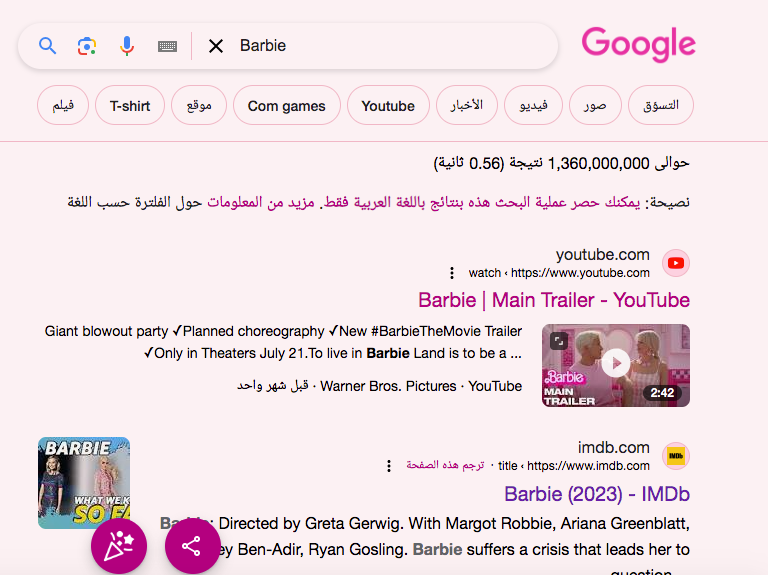768x575 pixels.
Task: Open the التسوق shopping tab
Action: tap(661, 105)
